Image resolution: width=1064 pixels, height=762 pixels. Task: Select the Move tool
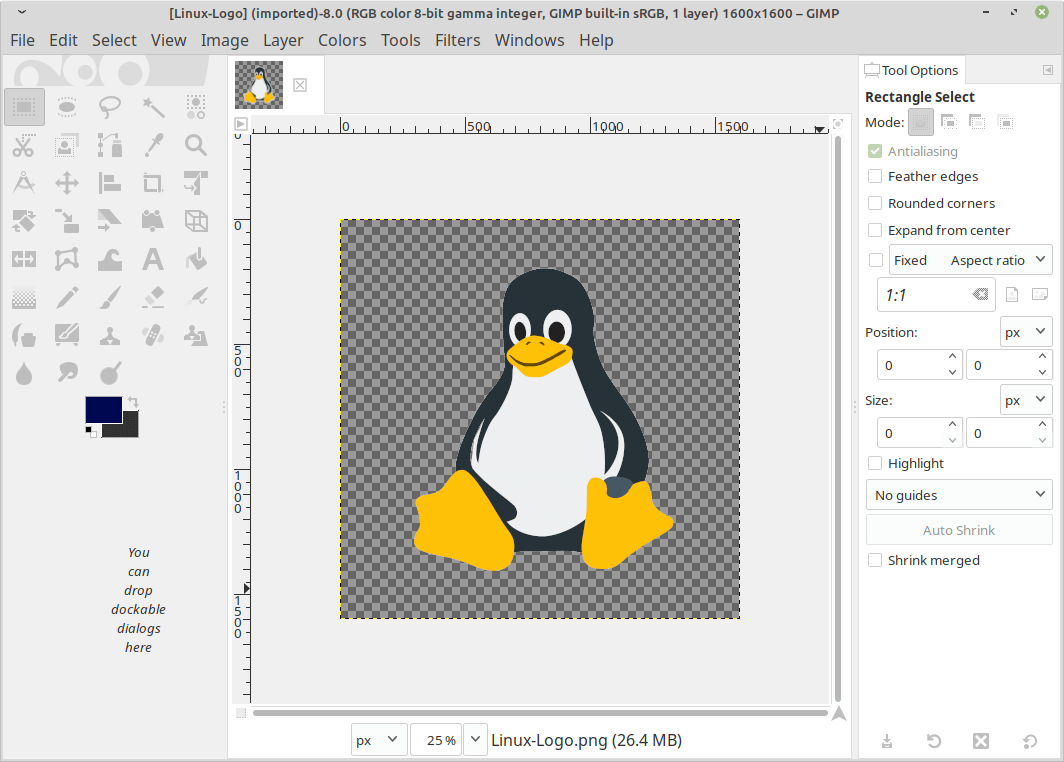click(x=67, y=183)
